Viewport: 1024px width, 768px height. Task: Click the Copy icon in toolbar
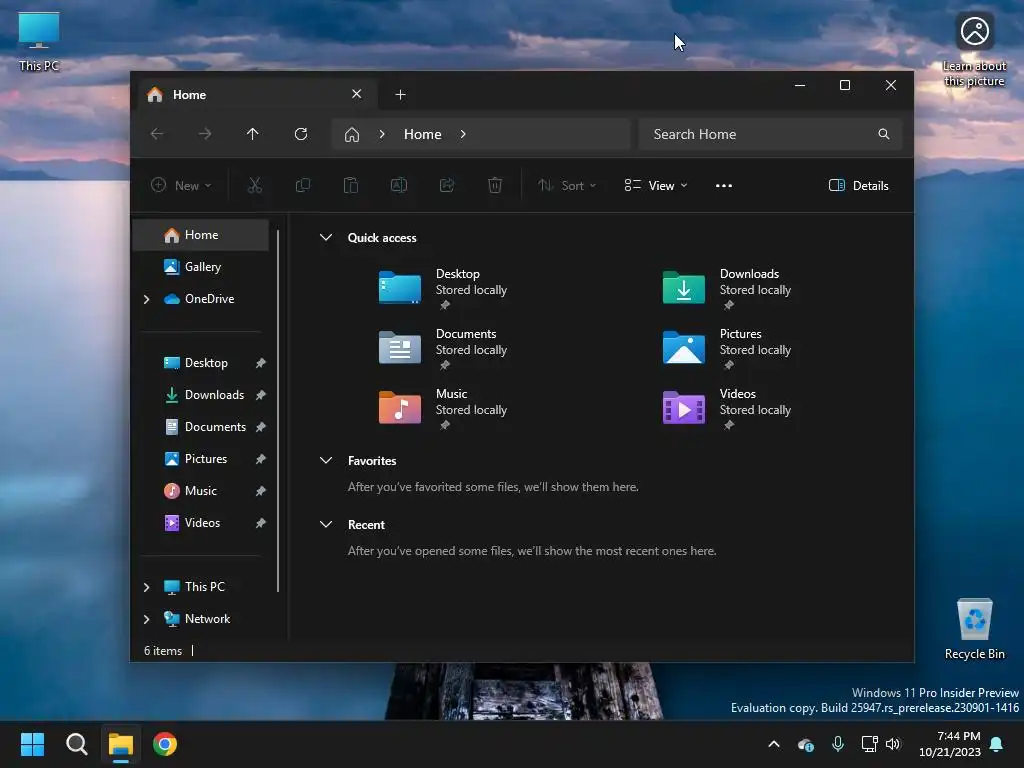pyautogui.click(x=302, y=185)
